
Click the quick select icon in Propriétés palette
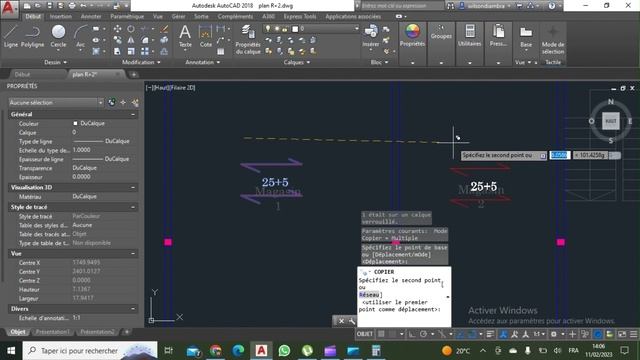click(x=135, y=102)
